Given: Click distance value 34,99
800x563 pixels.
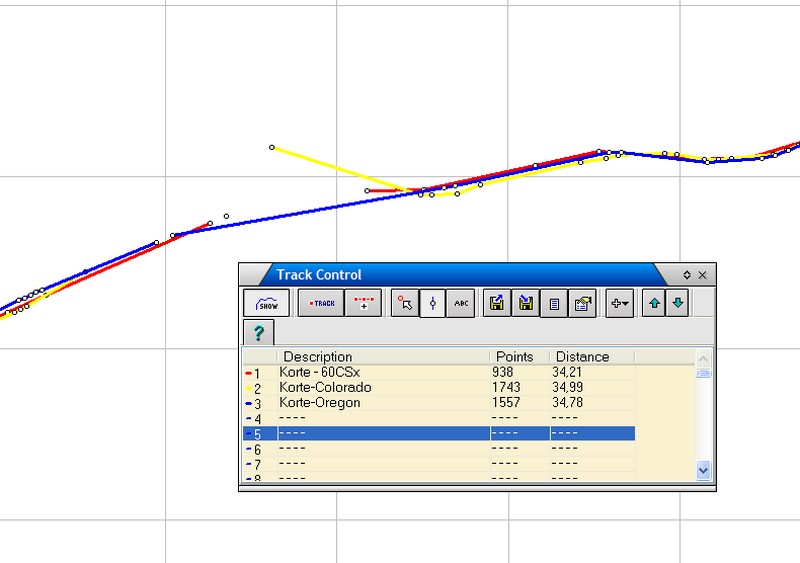Looking at the screenshot, I should coord(567,387).
